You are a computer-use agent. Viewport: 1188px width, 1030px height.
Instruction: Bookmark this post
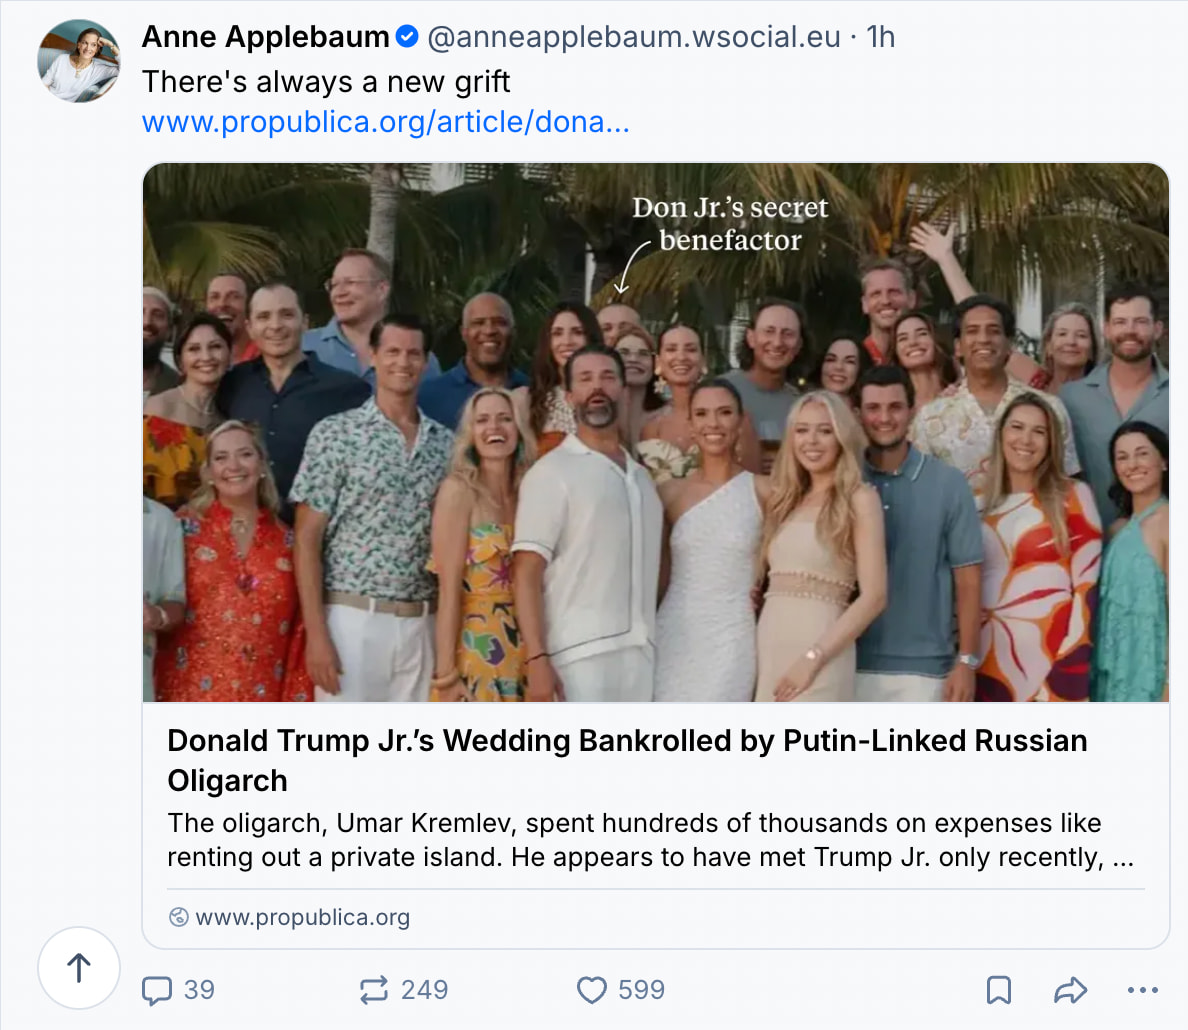tap(999, 990)
